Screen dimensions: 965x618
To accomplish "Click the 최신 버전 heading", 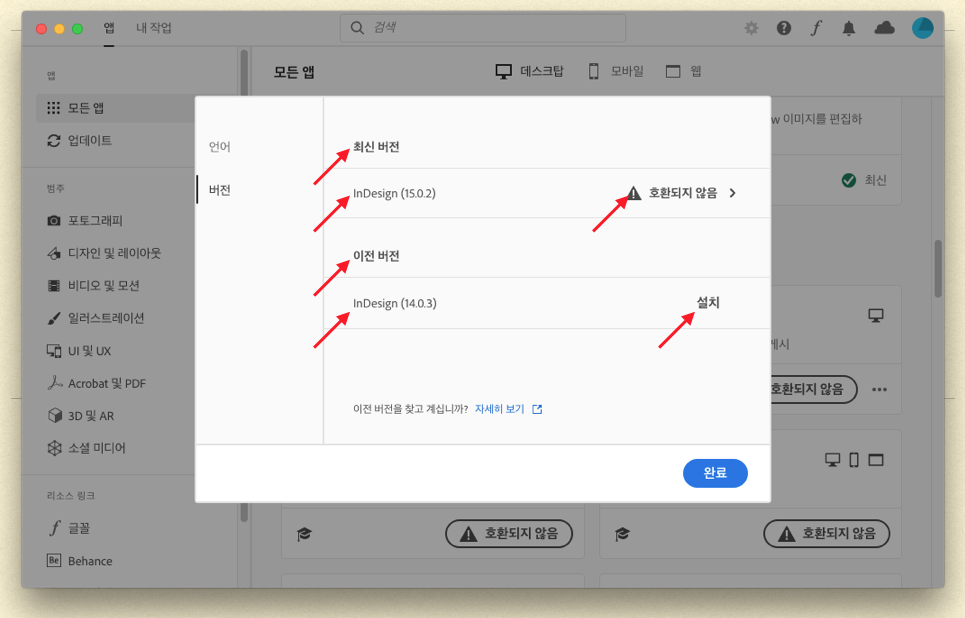I will [x=376, y=146].
